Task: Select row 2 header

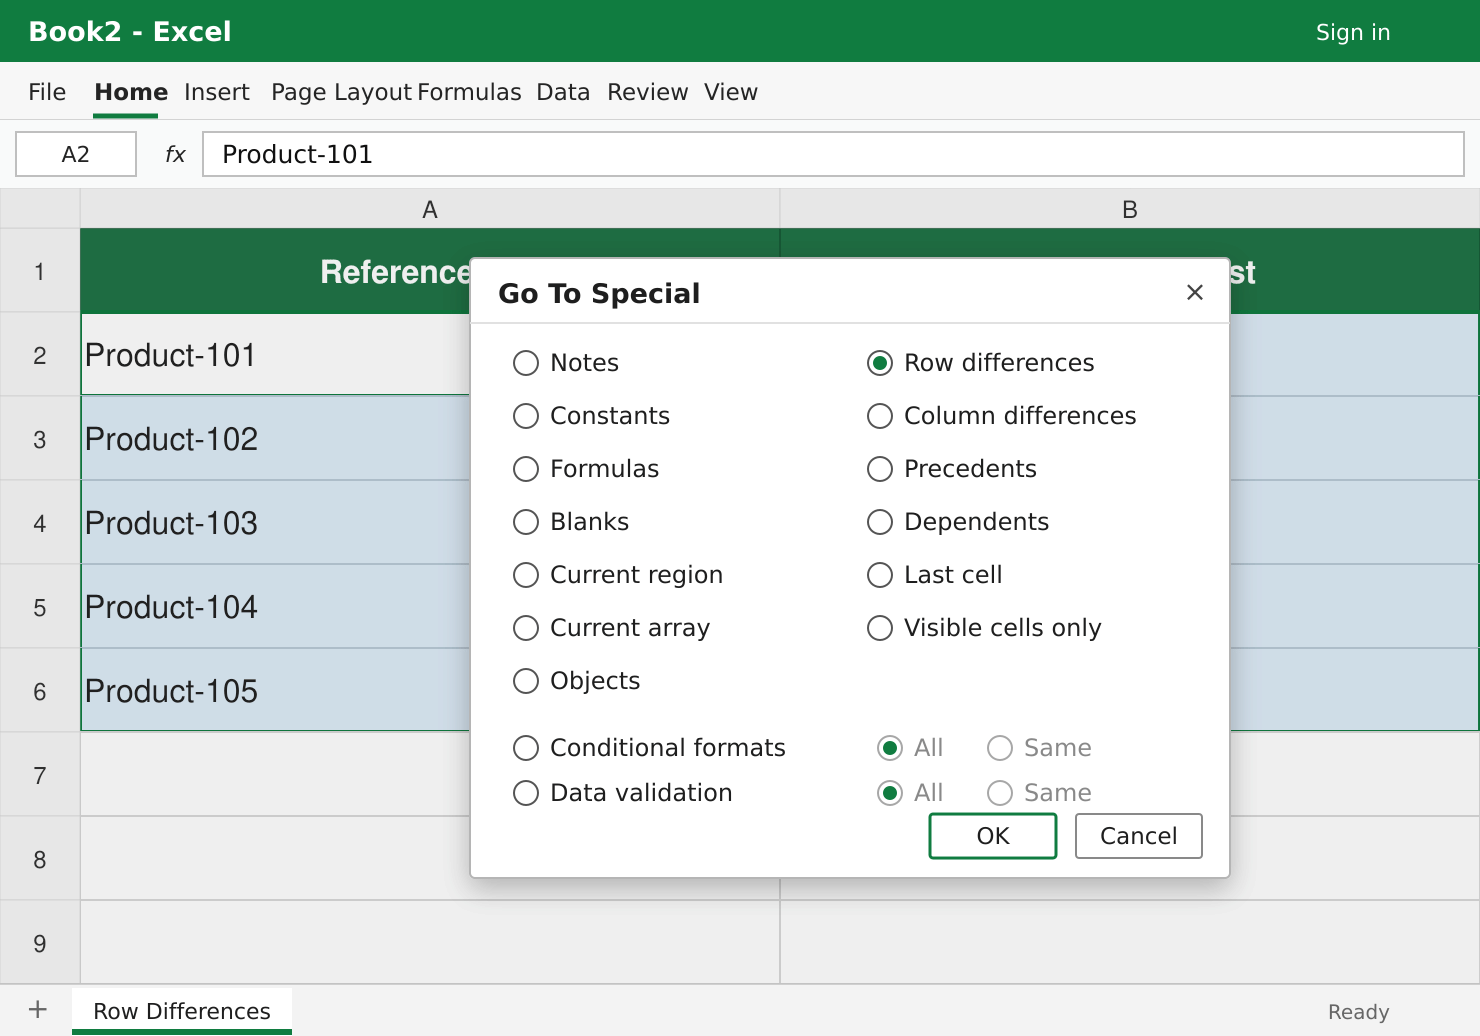Action: coord(40,355)
